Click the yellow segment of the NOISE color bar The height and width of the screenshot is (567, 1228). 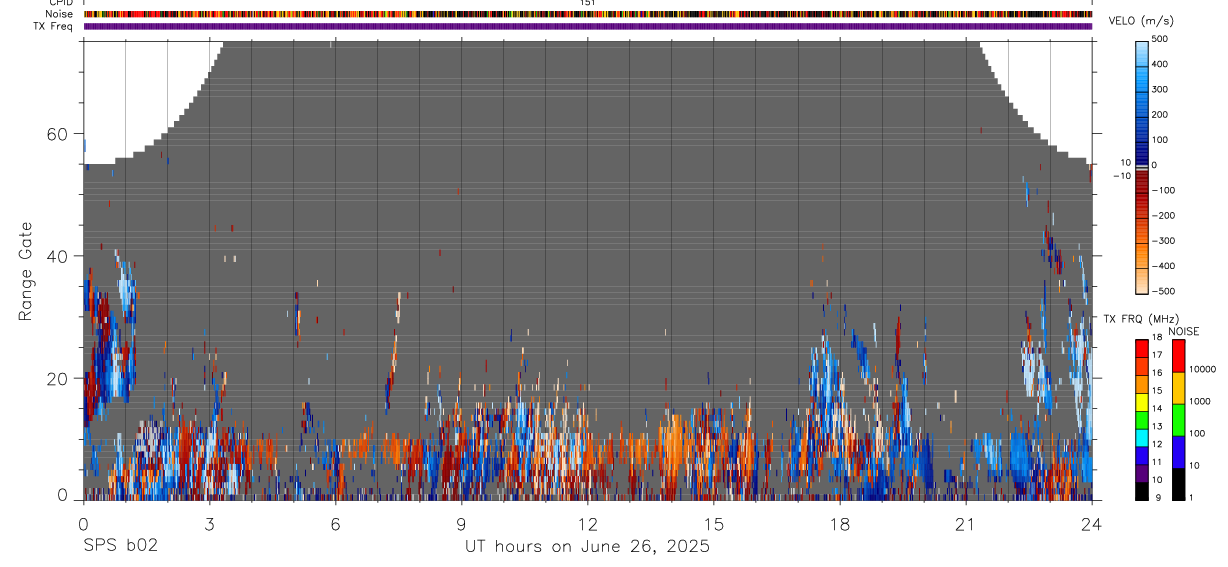click(x=1178, y=388)
